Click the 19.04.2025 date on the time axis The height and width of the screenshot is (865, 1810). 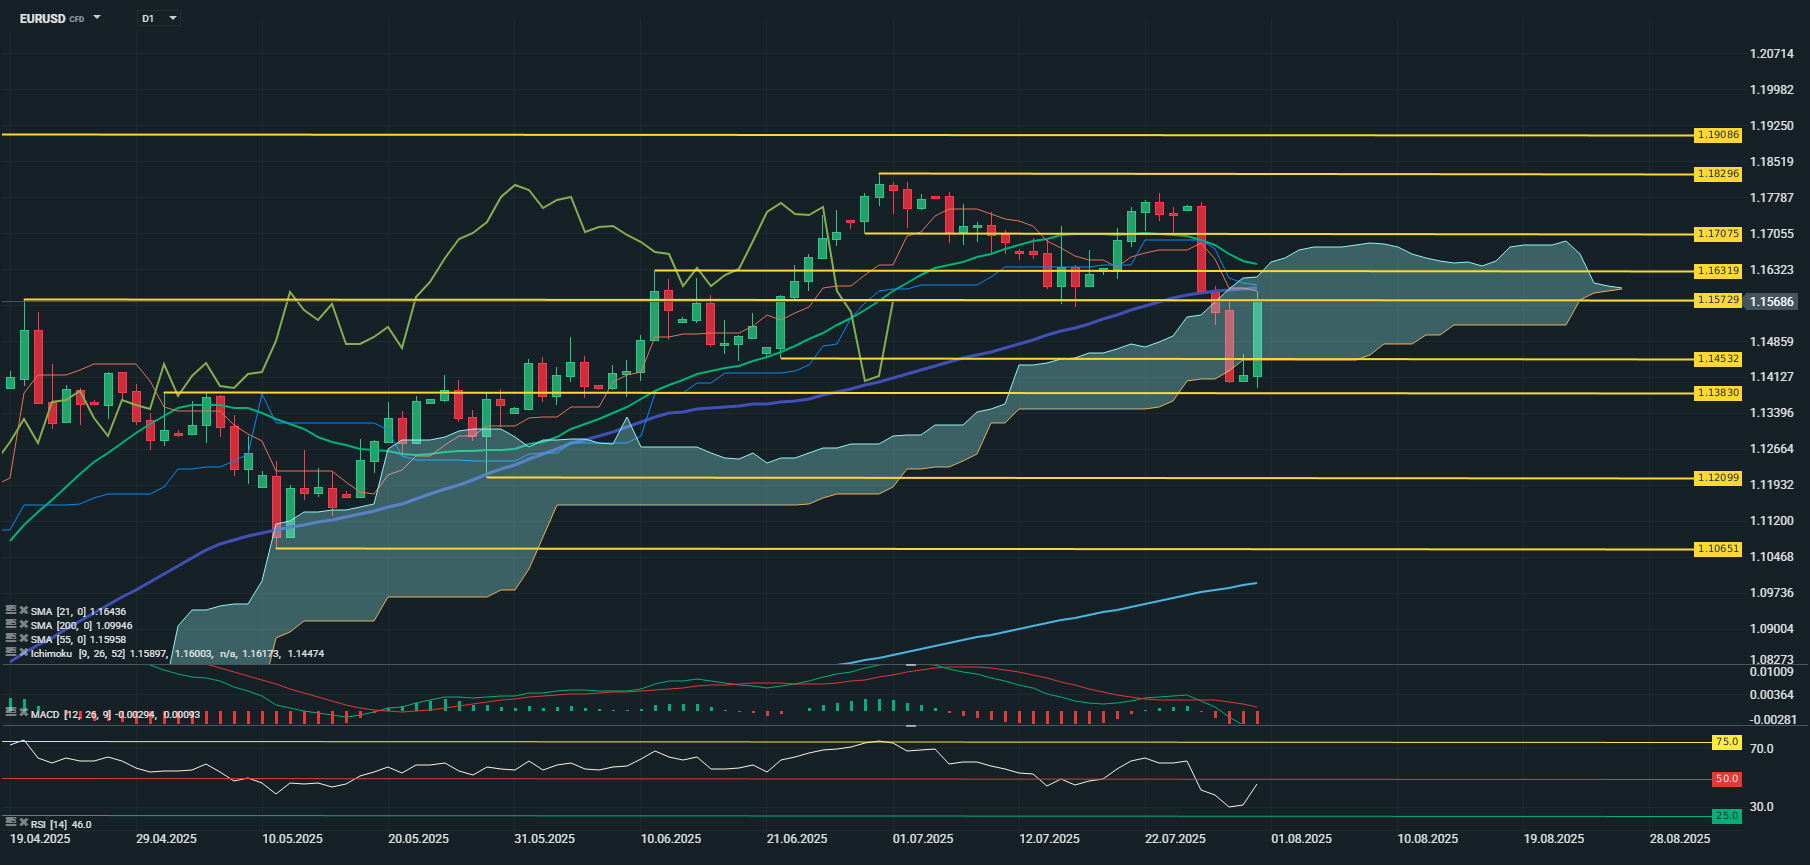40,839
